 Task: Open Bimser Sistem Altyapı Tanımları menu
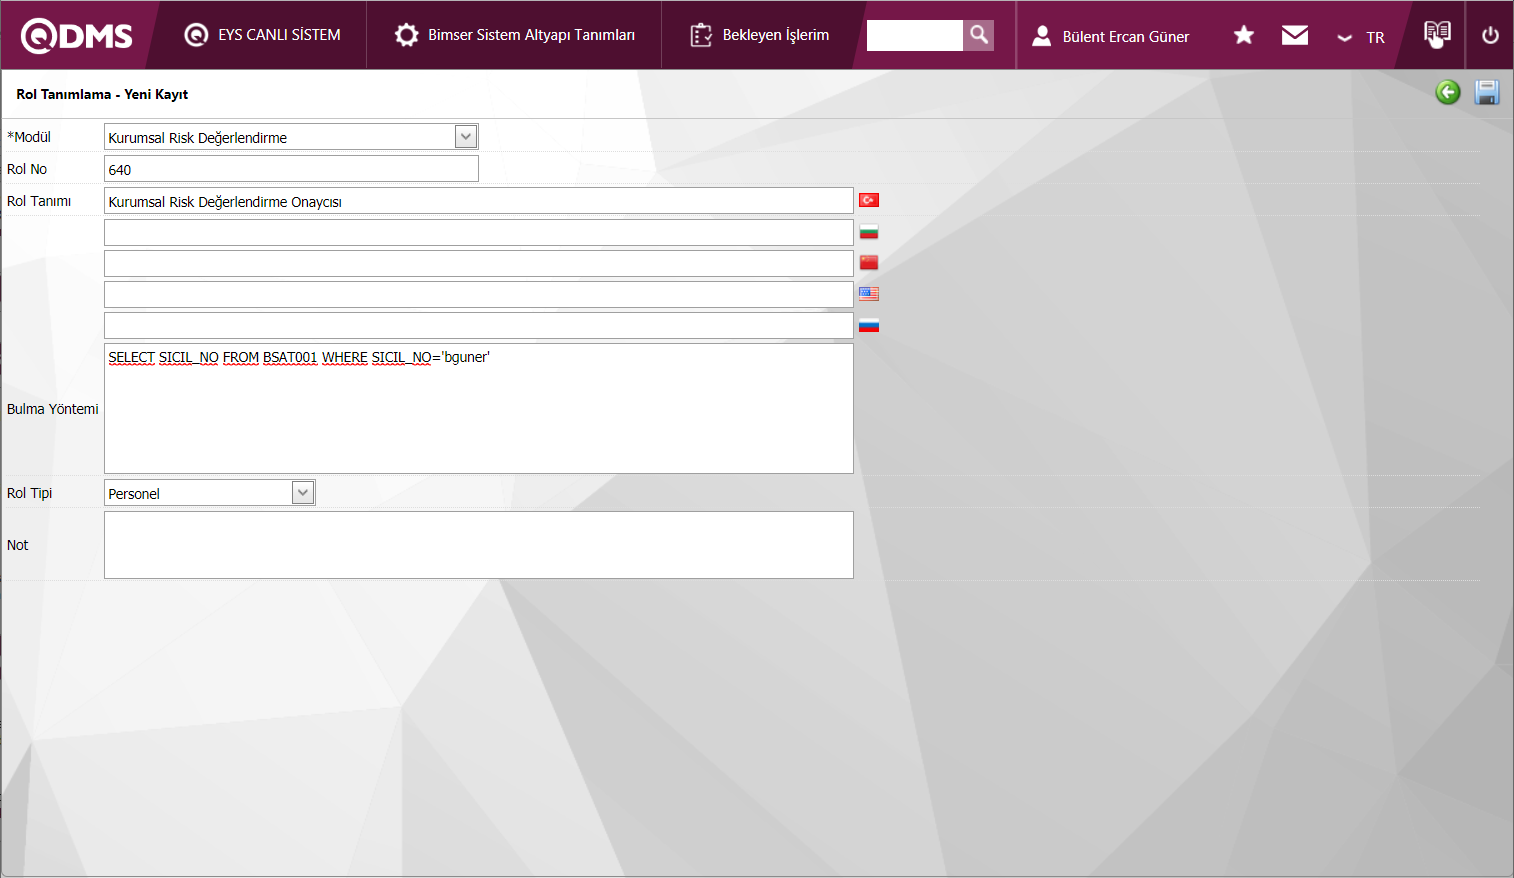[514, 35]
